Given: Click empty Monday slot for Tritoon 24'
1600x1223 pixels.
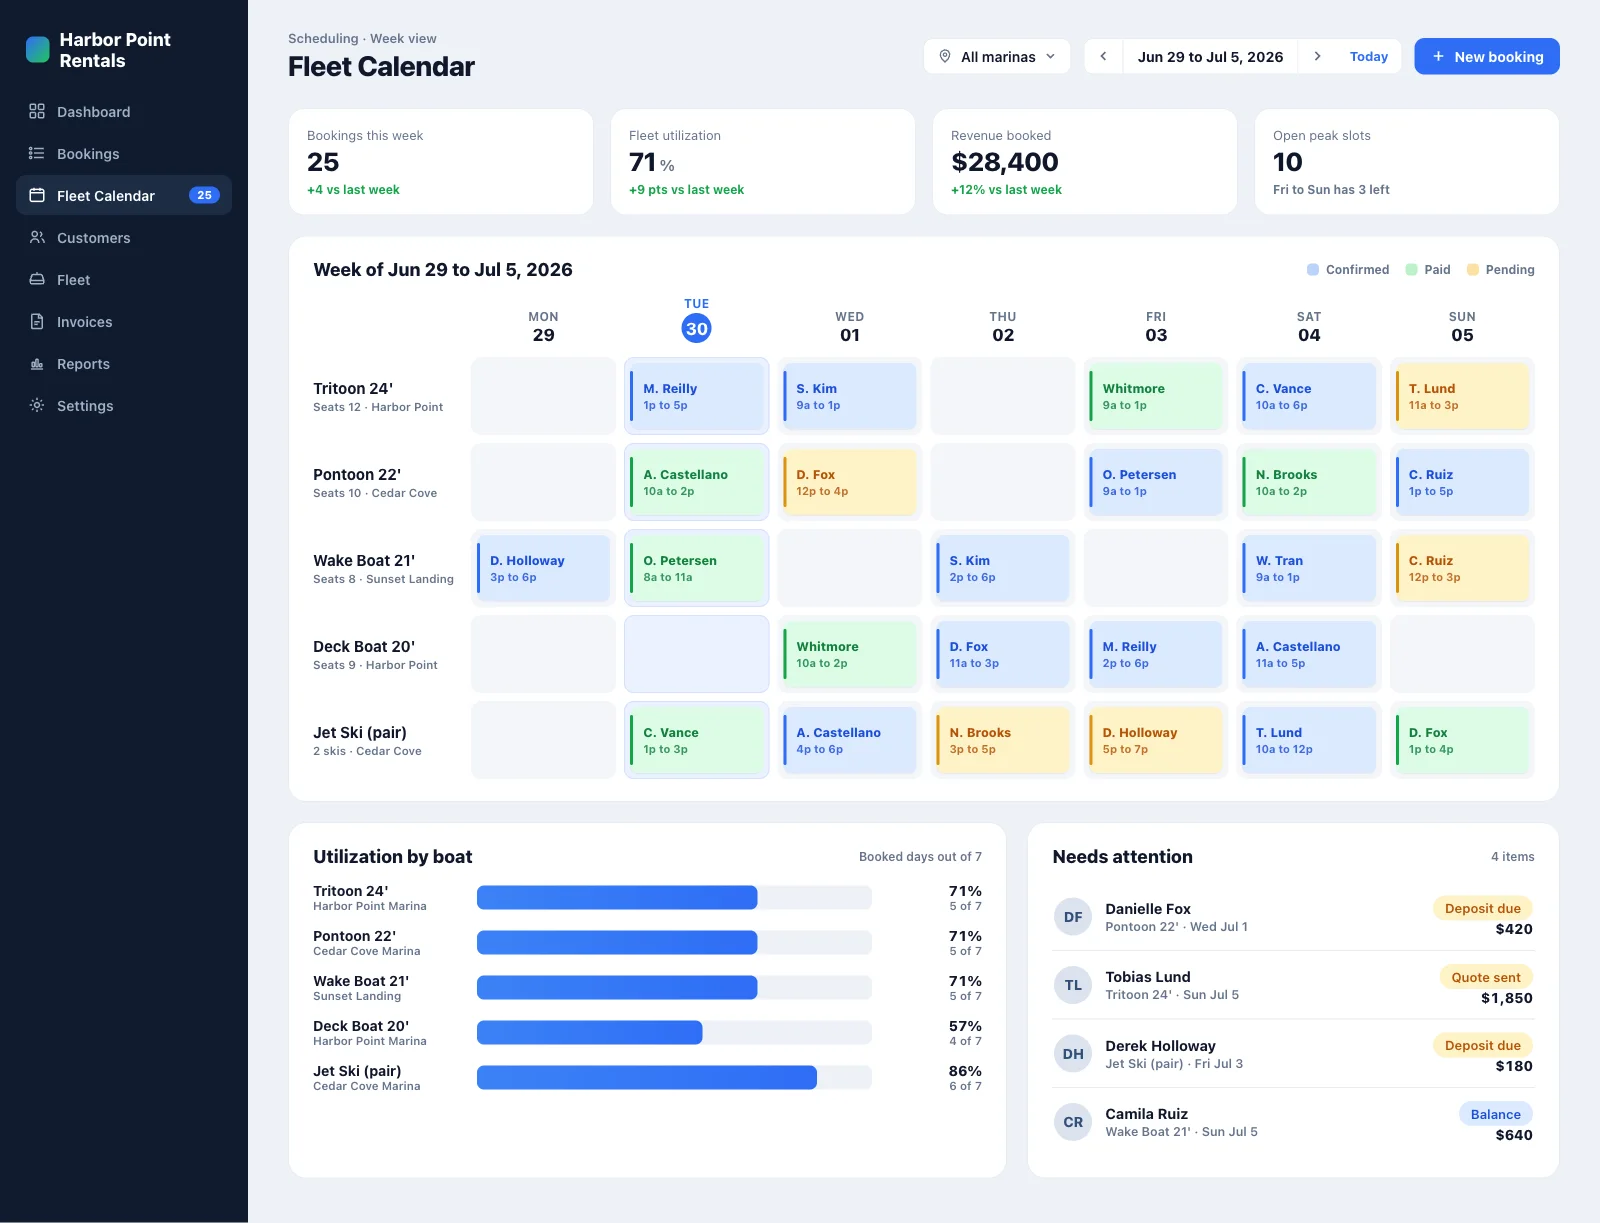Looking at the screenshot, I should (543, 396).
